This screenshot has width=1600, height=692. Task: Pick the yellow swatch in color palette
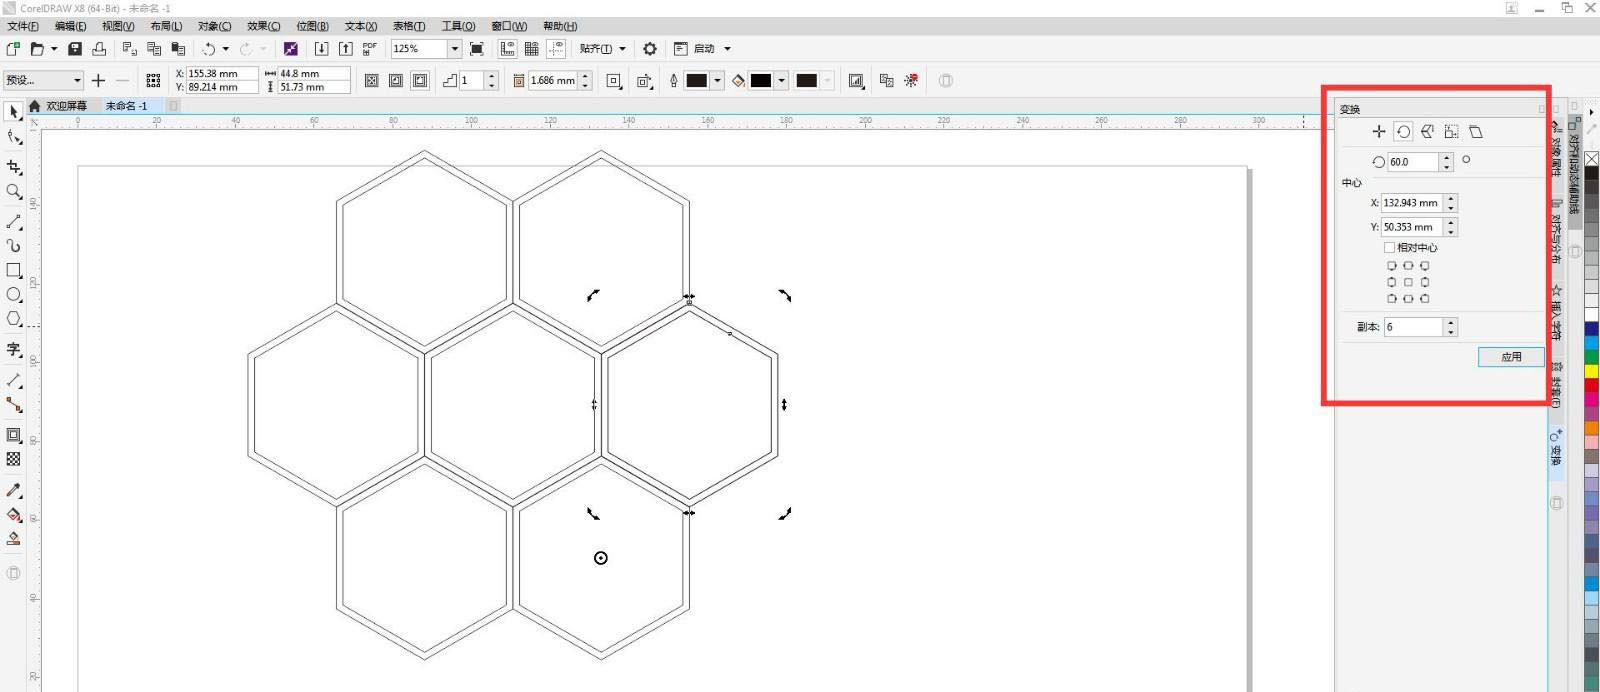(x=1591, y=371)
